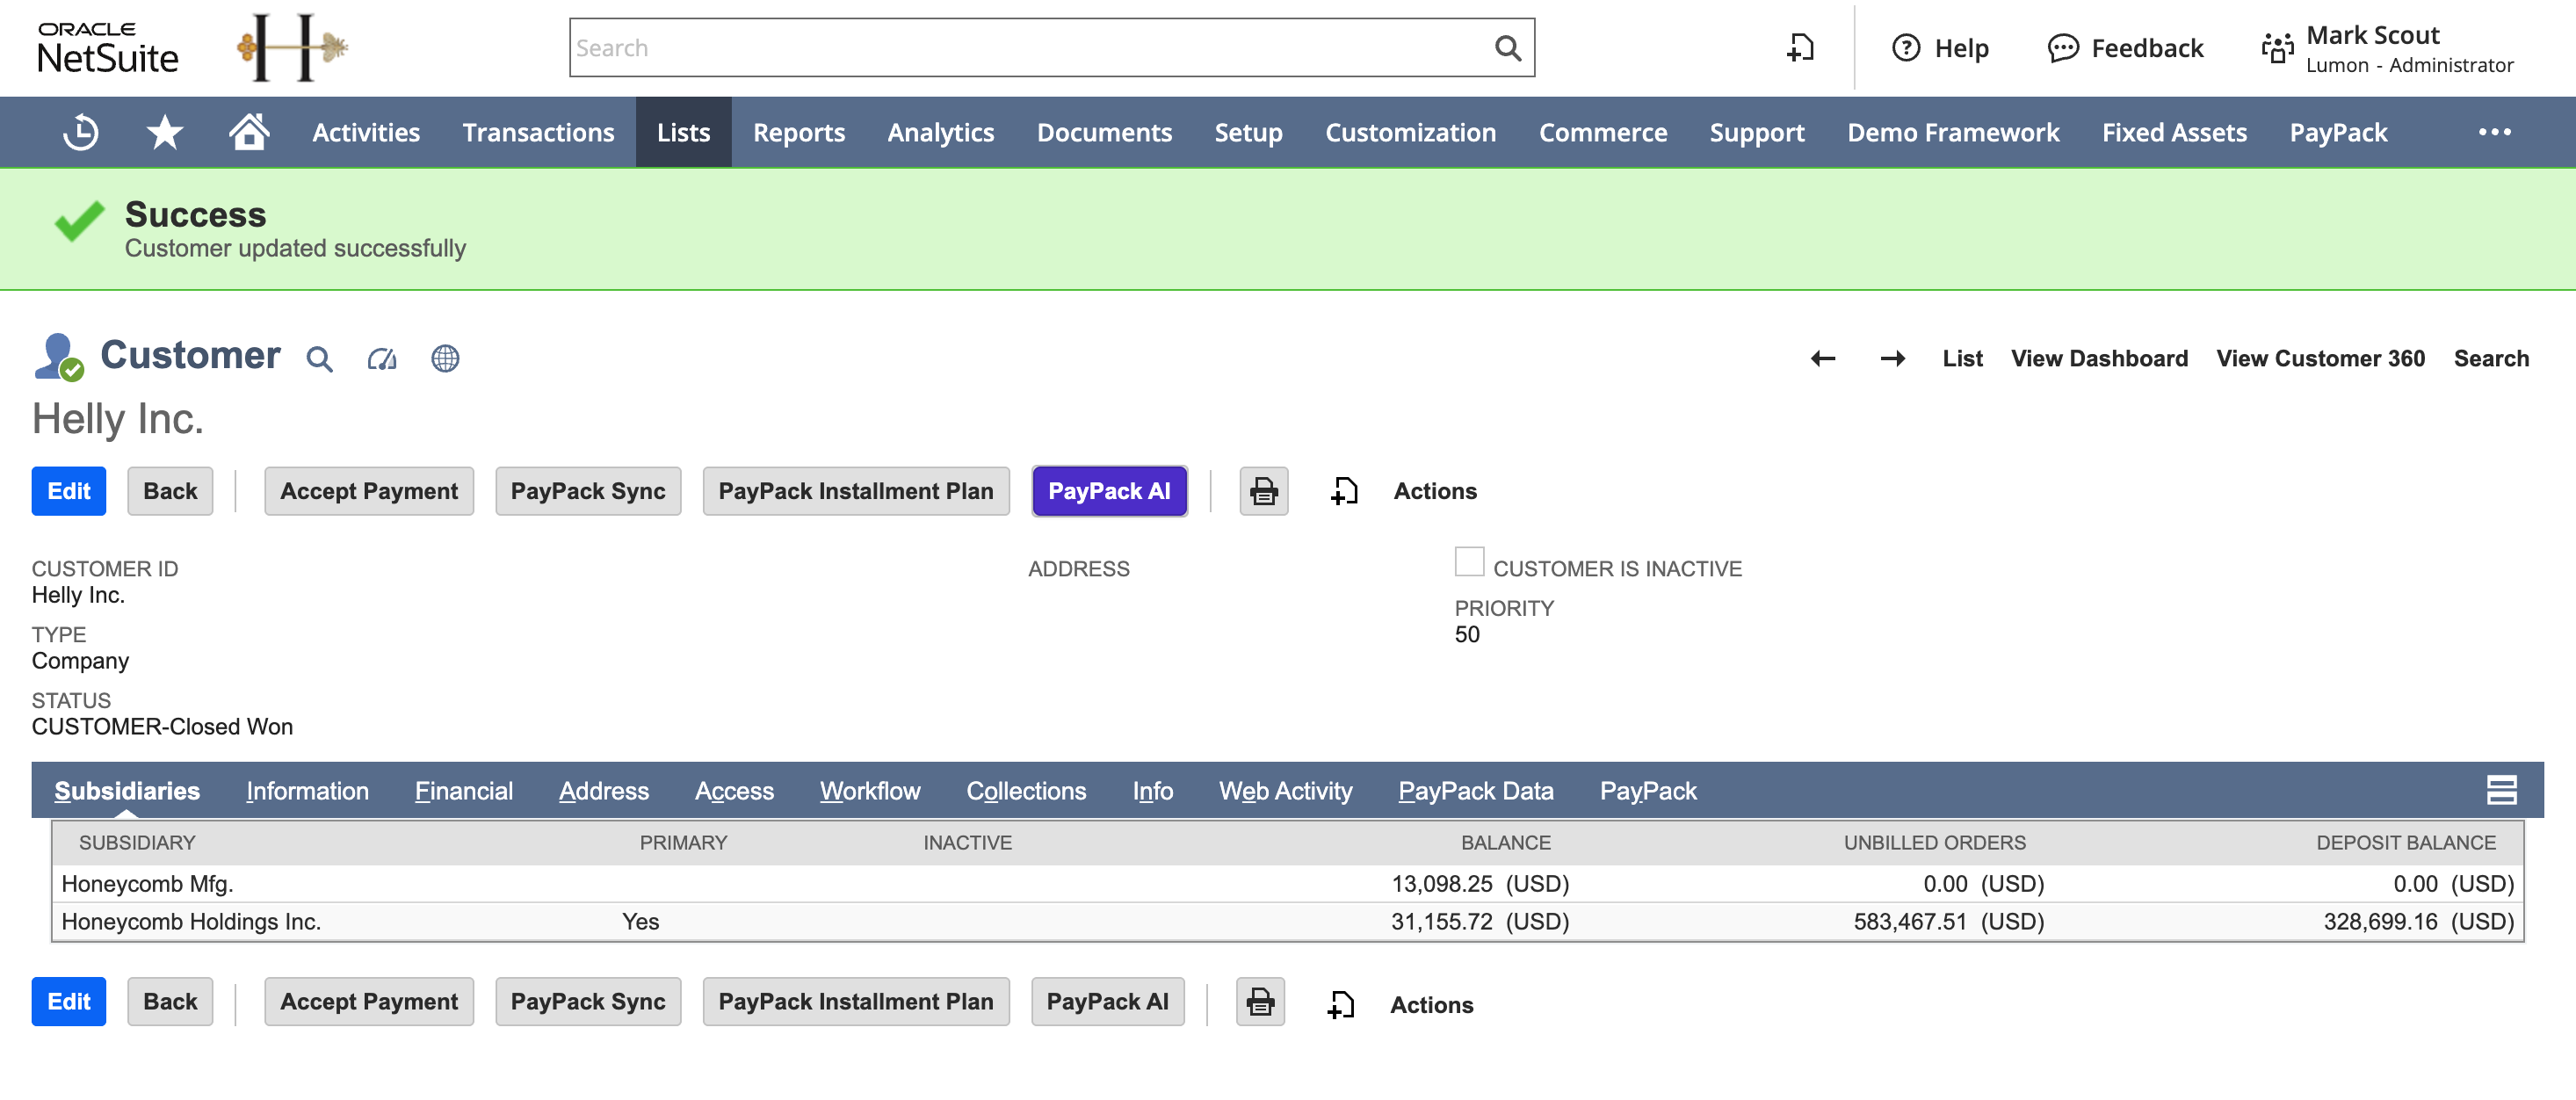Open the role switcher icon beside Mark Scout
Screen dimensions: 2576x1100
pos(2277,47)
